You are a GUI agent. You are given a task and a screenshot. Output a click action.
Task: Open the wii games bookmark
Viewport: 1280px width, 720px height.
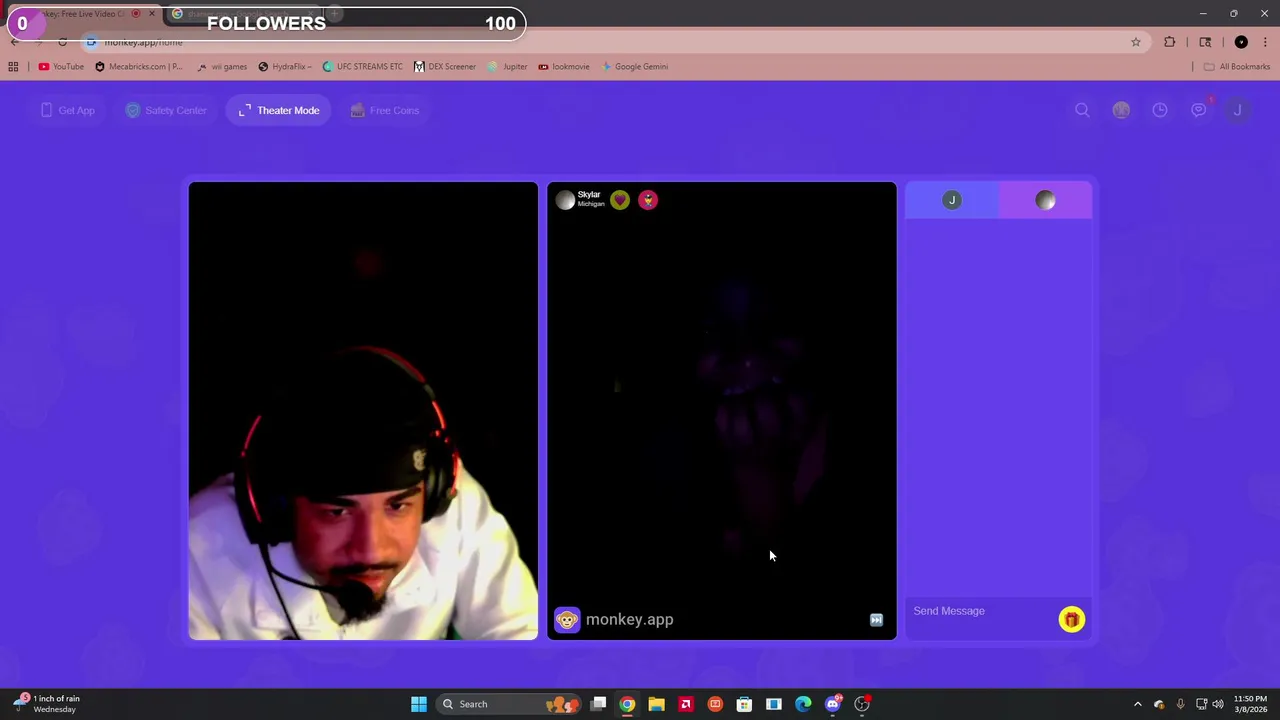click(x=222, y=67)
